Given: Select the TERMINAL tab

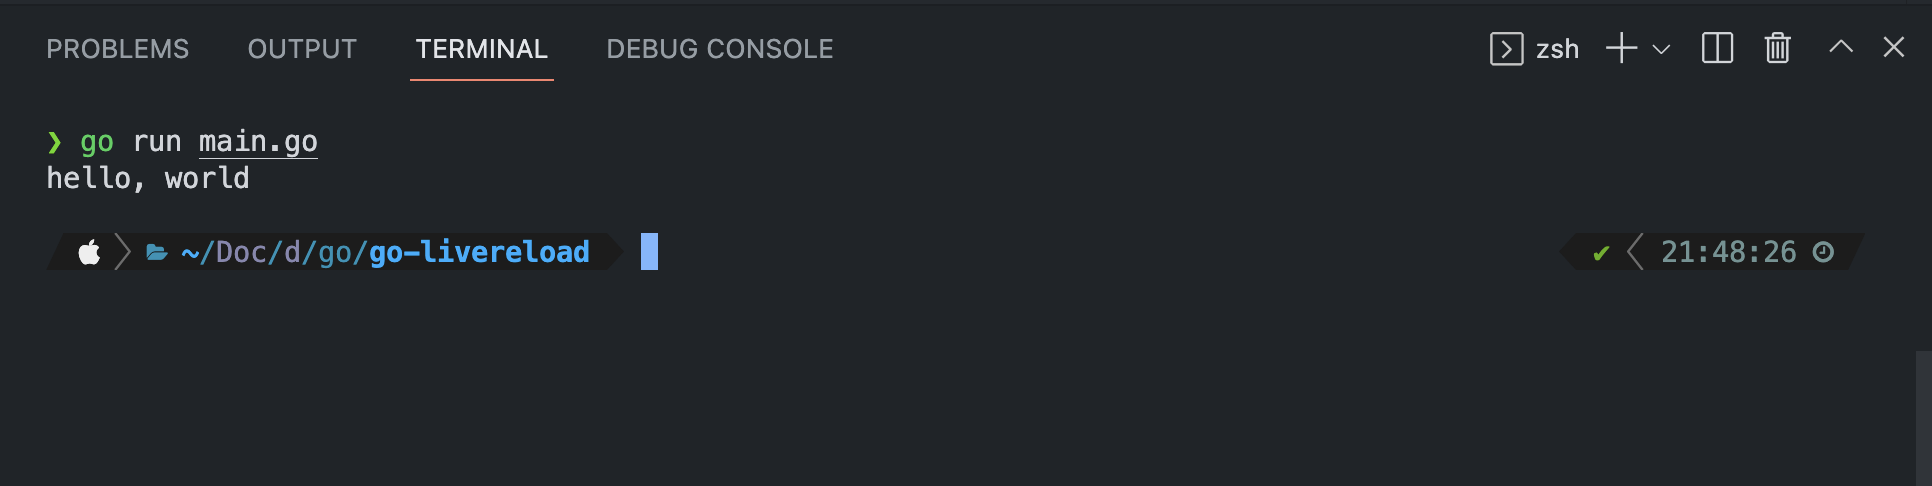Looking at the screenshot, I should coord(481,49).
